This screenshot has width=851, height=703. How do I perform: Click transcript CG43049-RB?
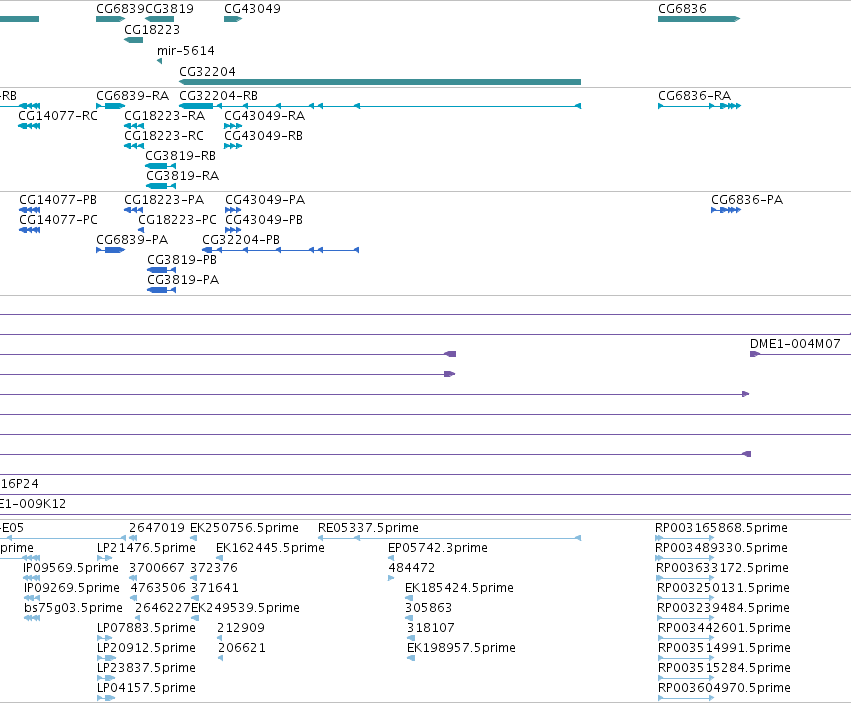pos(233,146)
